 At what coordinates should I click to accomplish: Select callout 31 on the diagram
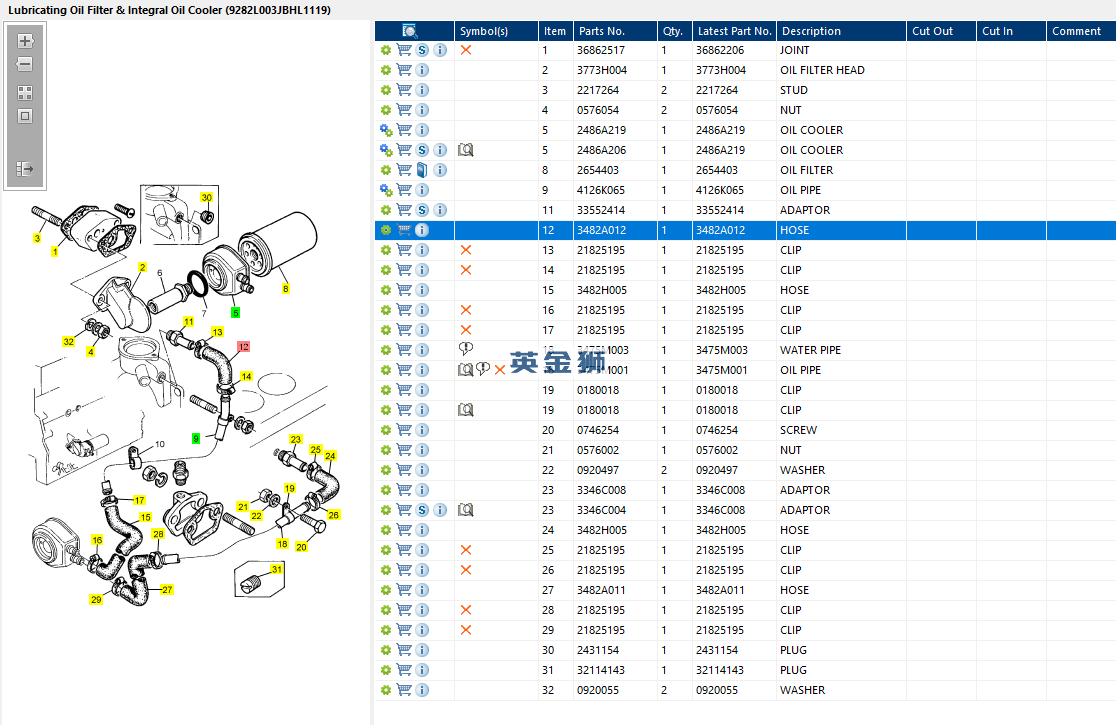tap(277, 569)
